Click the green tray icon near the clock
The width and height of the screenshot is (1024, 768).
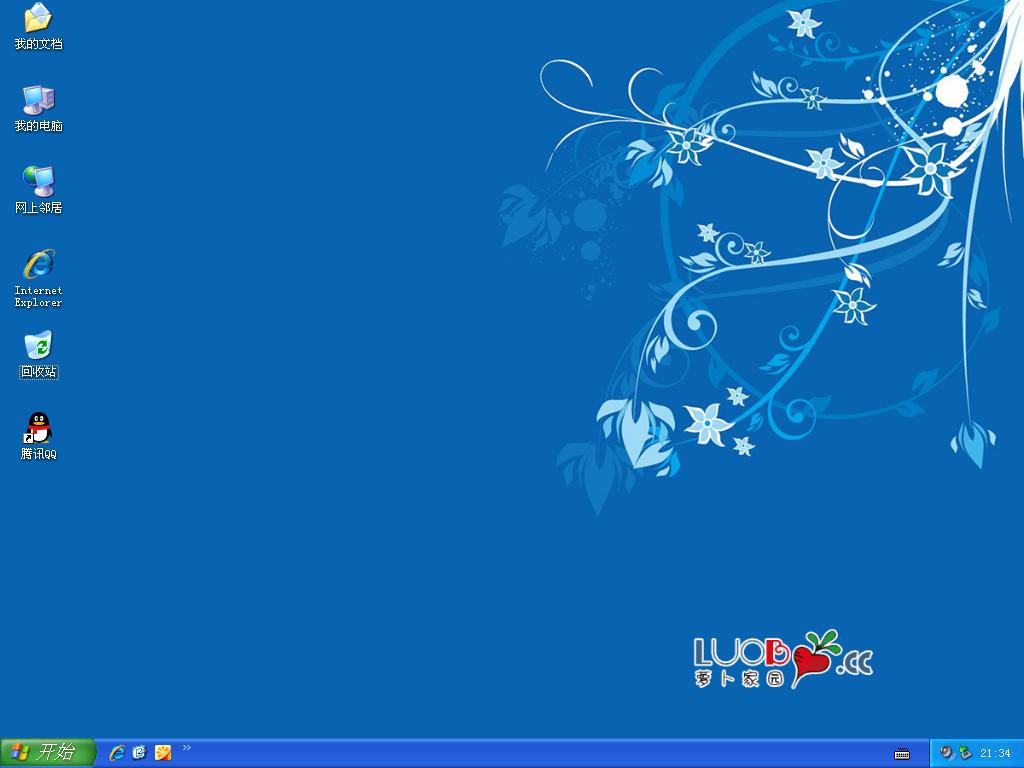(964, 752)
